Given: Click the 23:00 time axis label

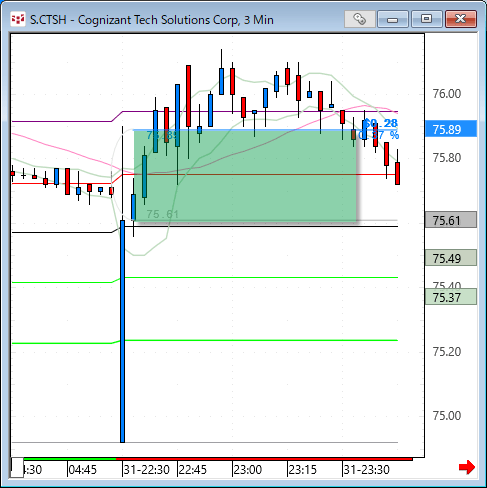Looking at the screenshot, I should point(248,470).
